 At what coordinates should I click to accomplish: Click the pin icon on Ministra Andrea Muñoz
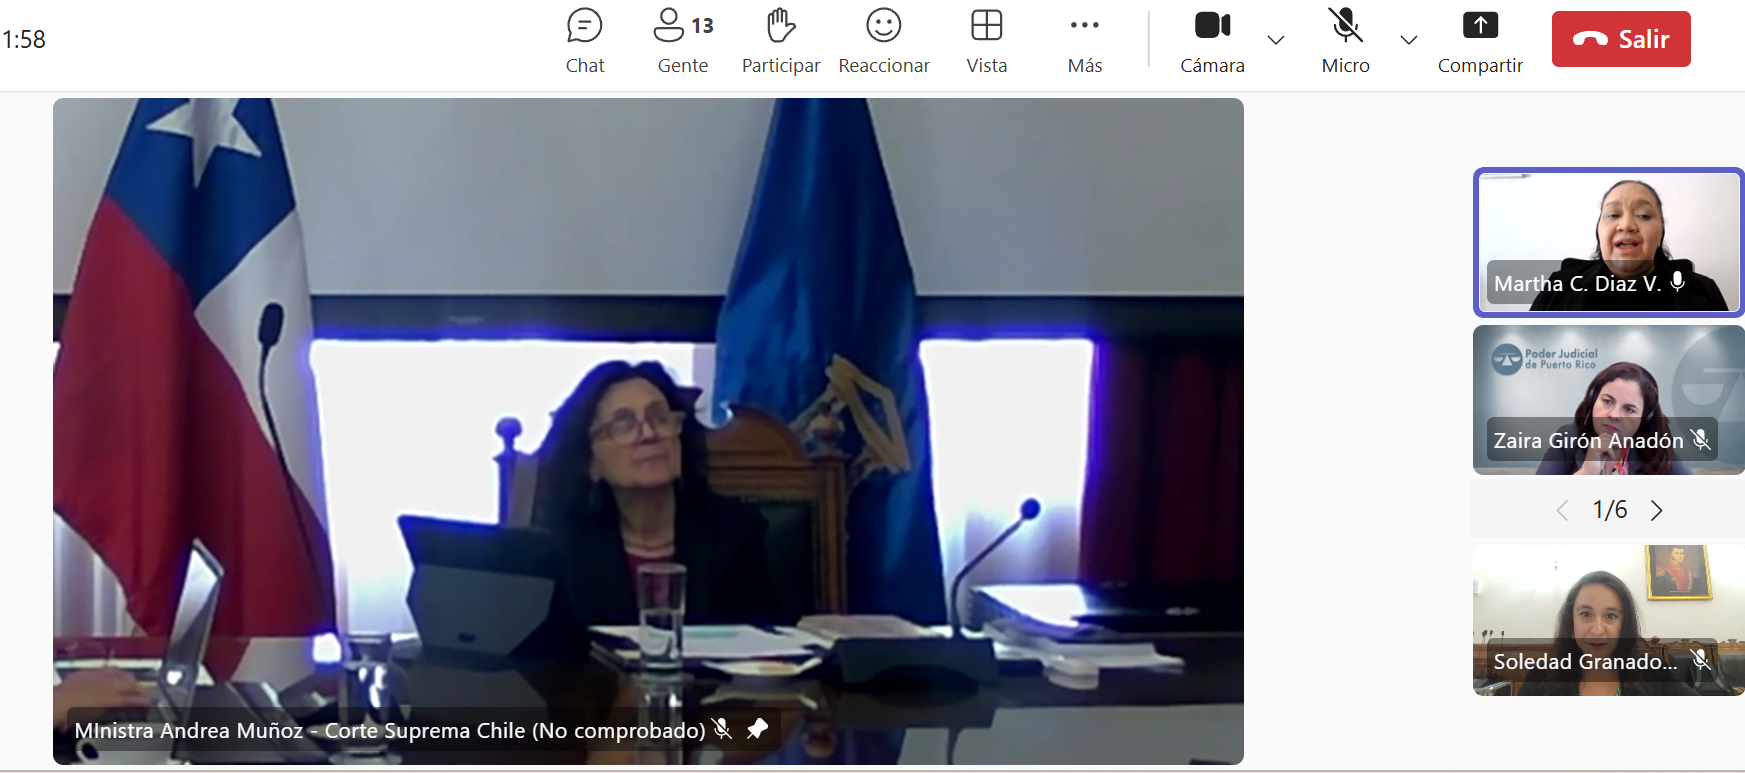(x=757, y=729)
